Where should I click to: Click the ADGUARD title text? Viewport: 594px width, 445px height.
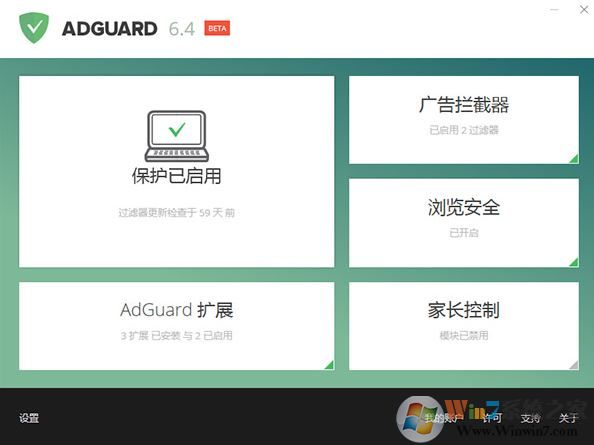109,29
